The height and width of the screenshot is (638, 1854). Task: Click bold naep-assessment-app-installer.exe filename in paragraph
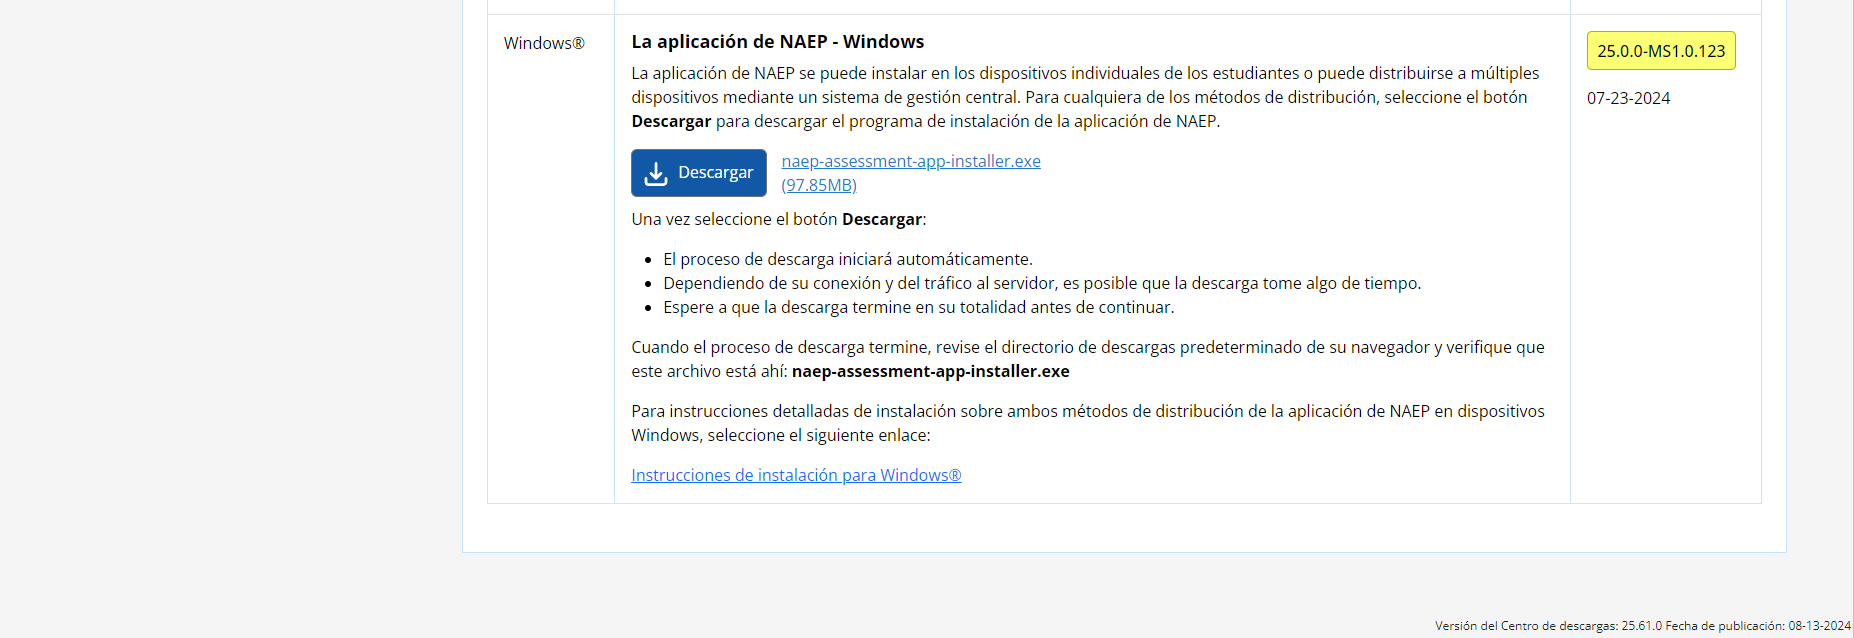[x=930, y=371]
